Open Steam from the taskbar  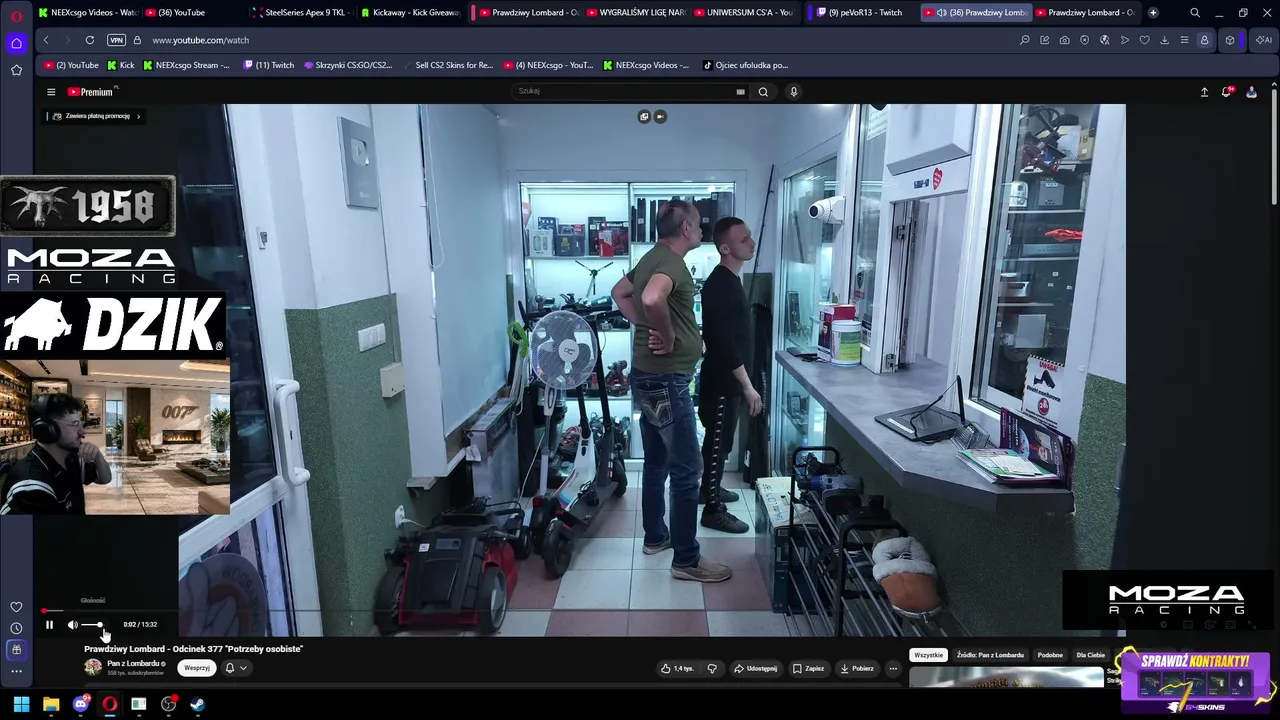[197, 704]
